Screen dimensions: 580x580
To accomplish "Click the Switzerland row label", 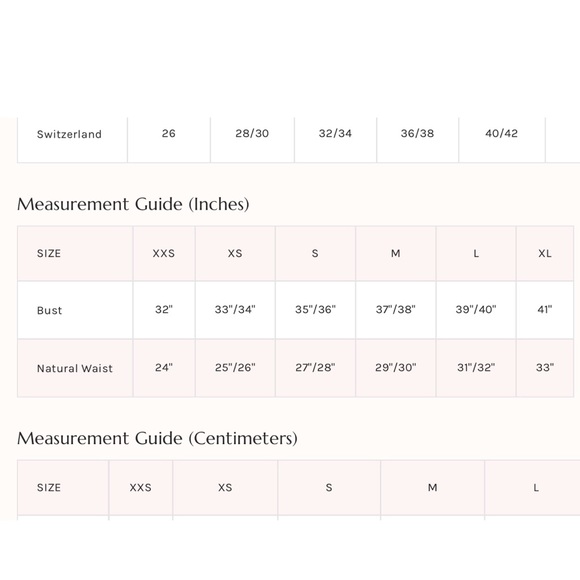I will 69,134.
